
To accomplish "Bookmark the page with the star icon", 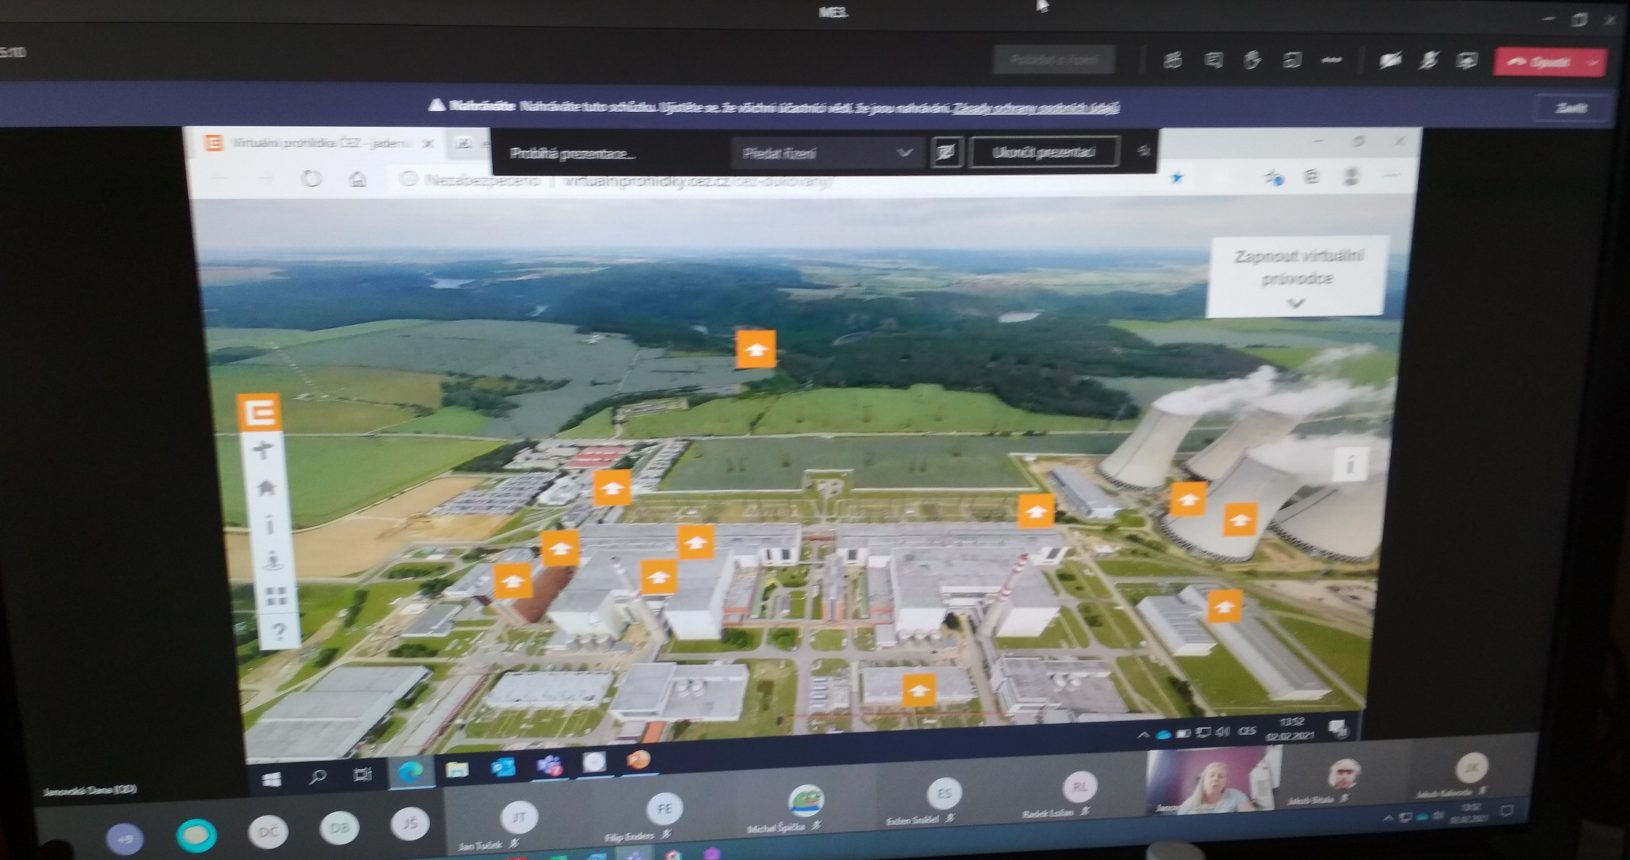I will tap(1177, 178).
